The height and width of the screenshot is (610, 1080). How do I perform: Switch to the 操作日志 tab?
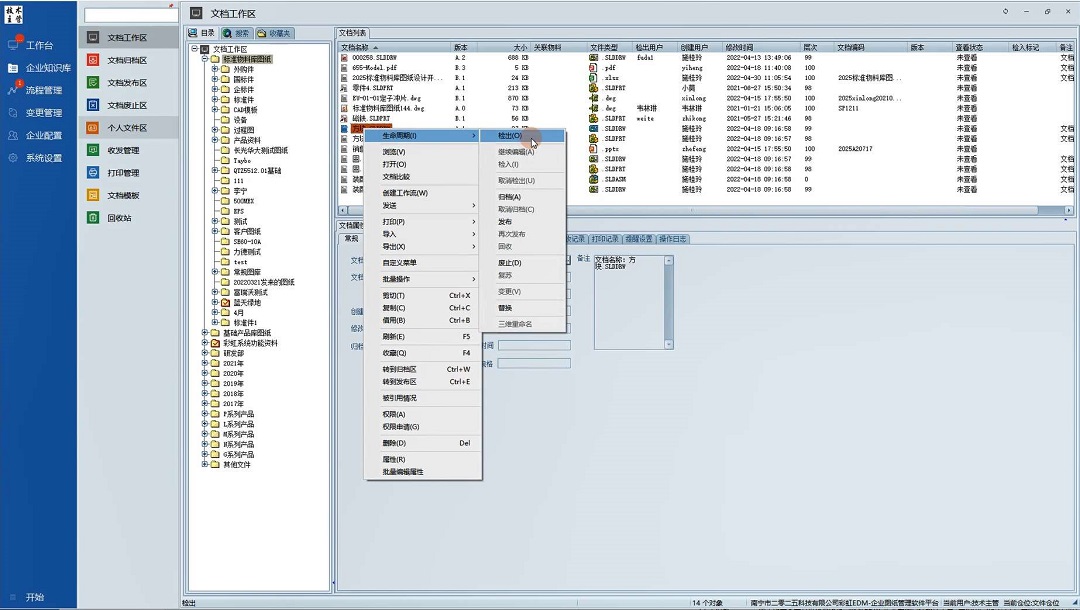tap(673, 239)
